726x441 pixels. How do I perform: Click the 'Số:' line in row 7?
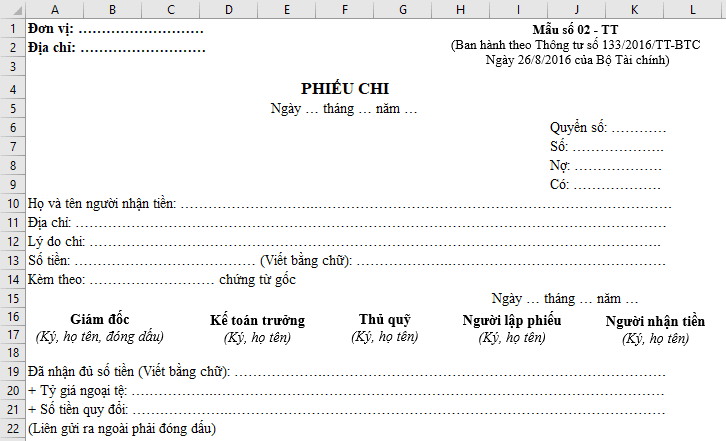coord(607,146)
